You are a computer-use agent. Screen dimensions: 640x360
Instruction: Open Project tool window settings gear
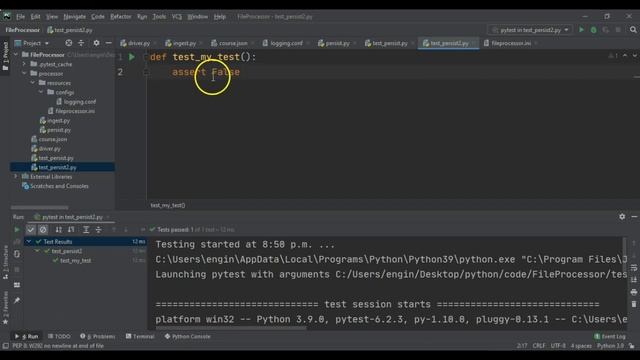pos(96,43)
